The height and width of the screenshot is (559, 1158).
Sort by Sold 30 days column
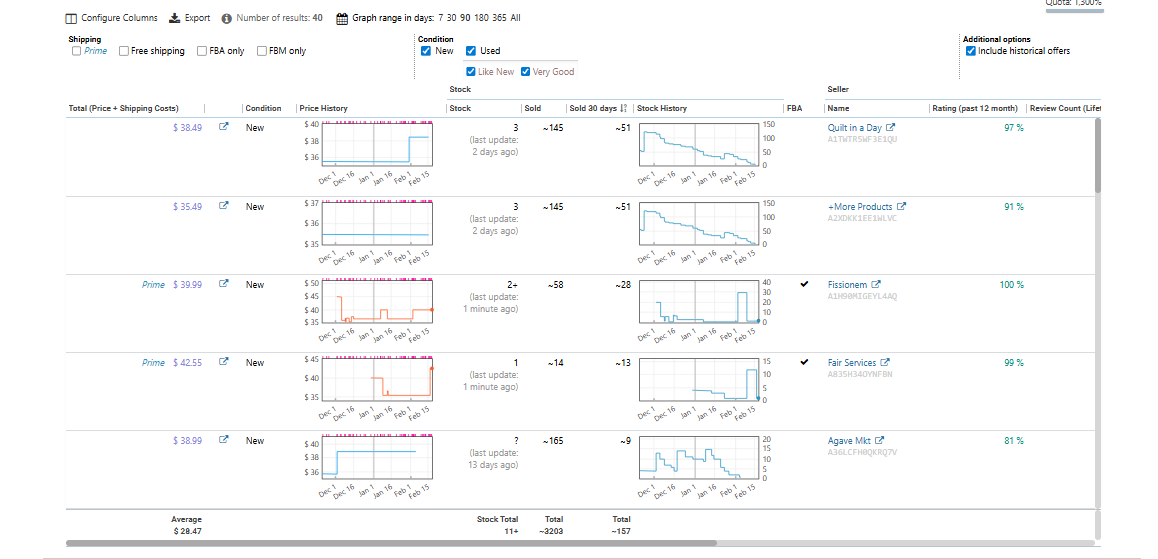[596, 108]
